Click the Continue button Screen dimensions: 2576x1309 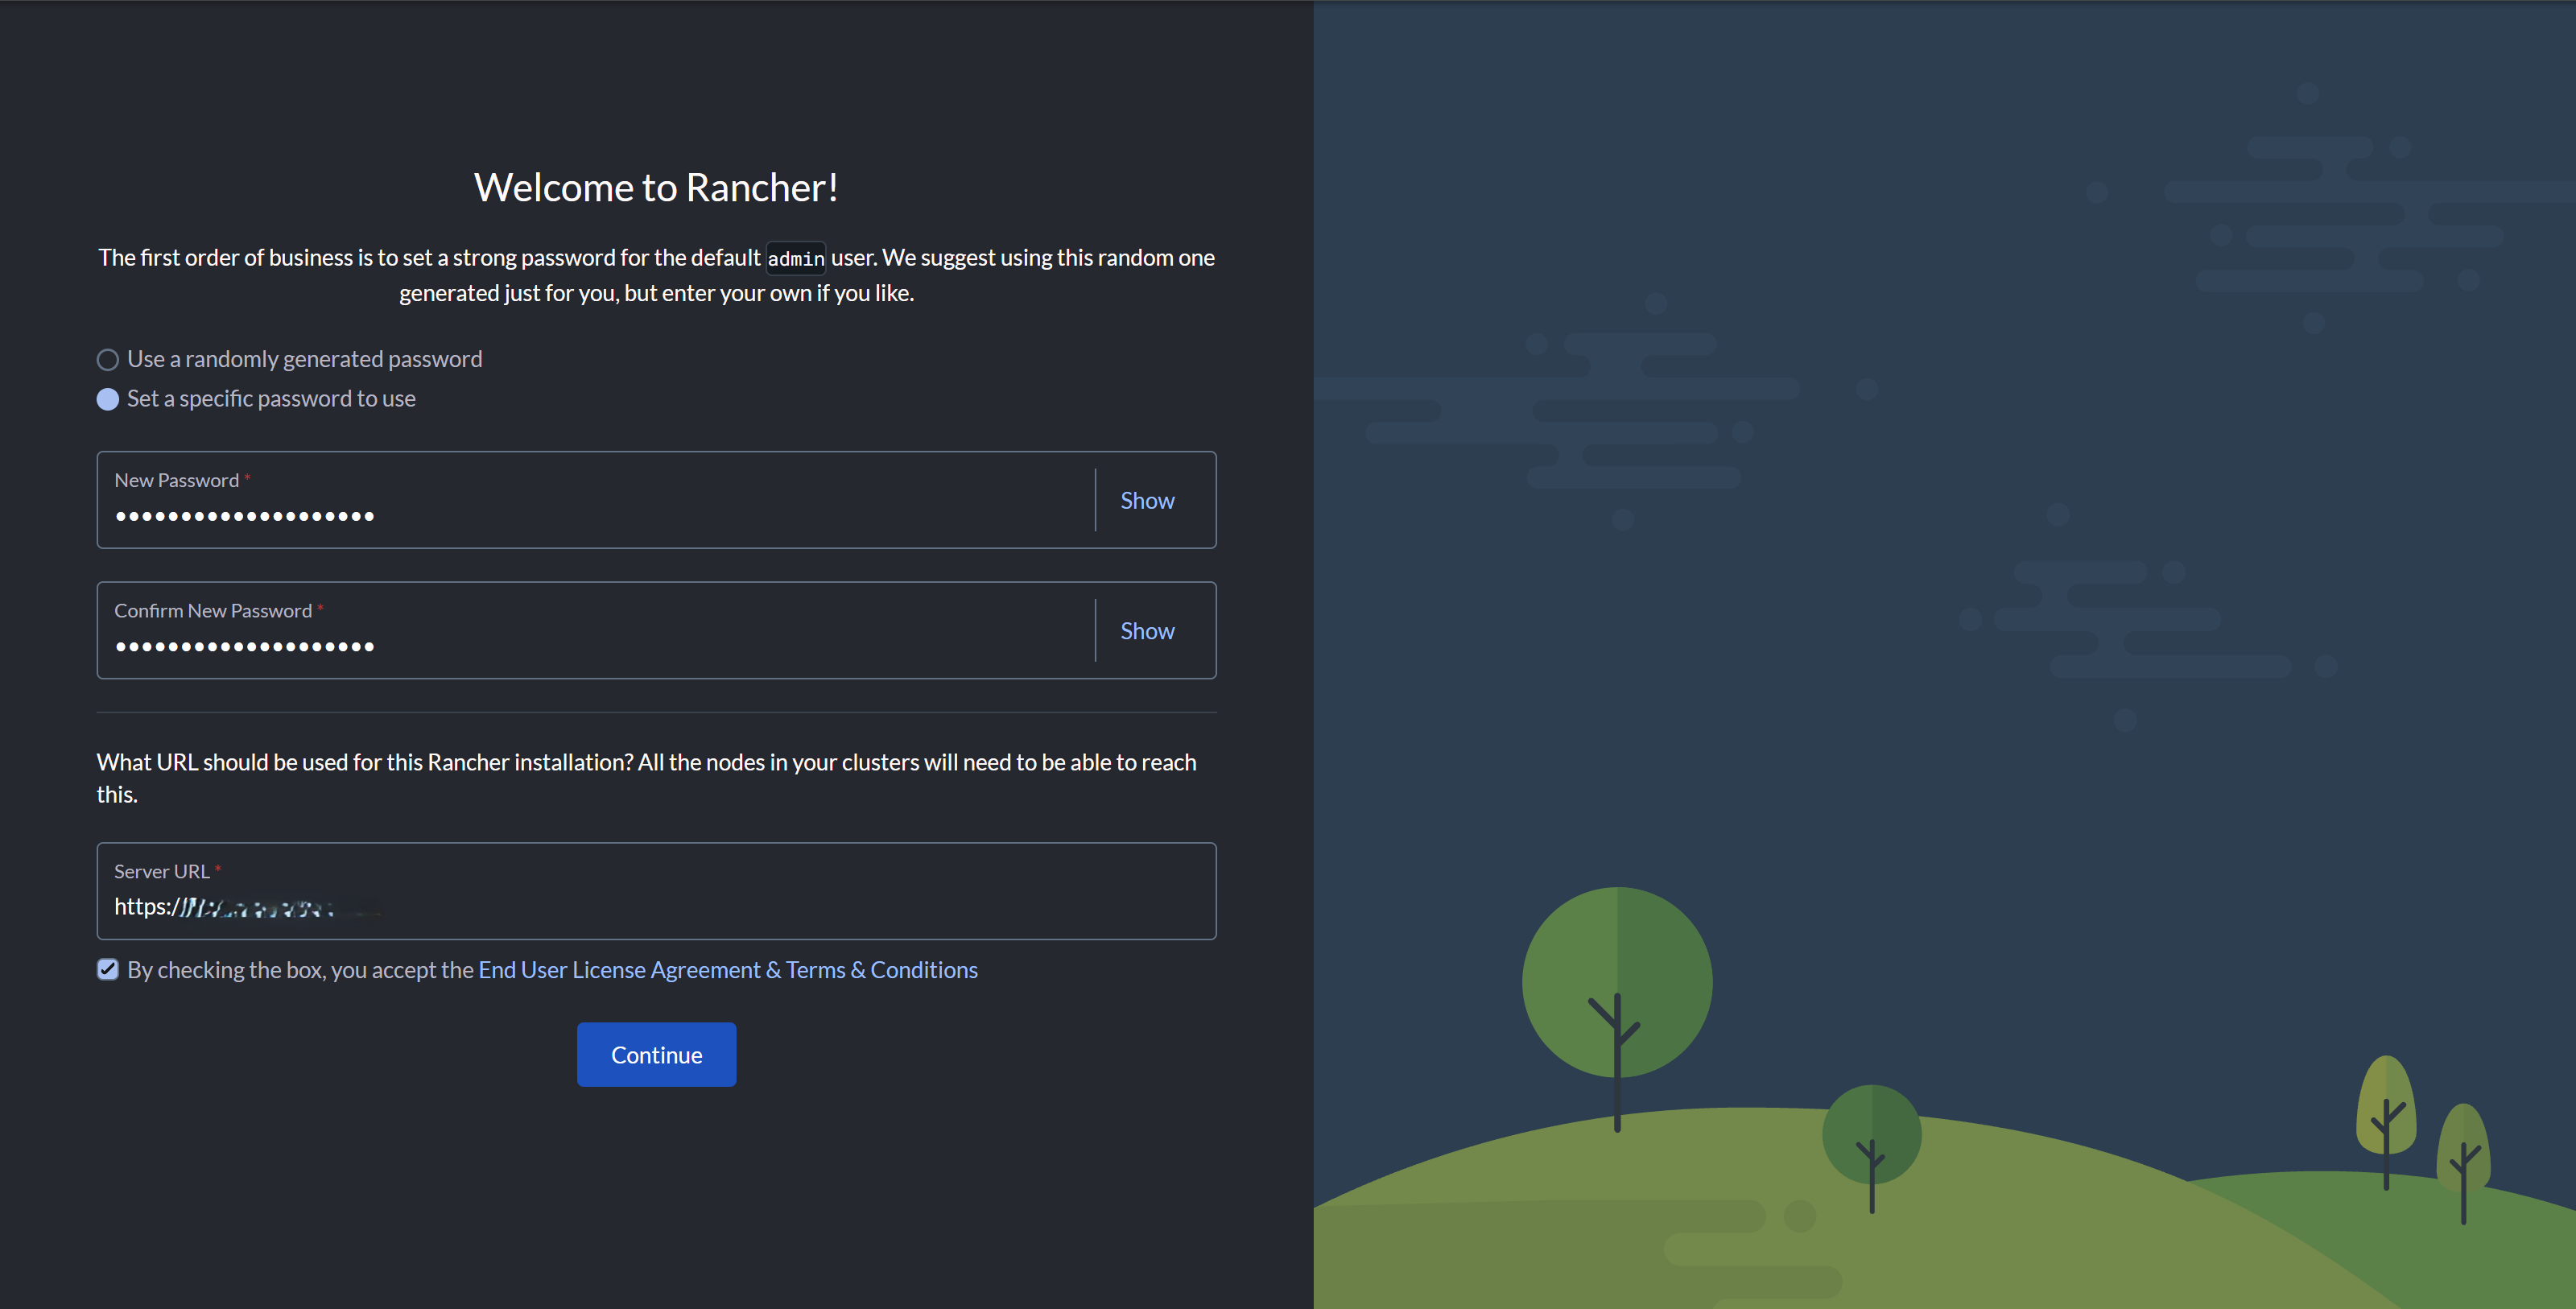656,1055
